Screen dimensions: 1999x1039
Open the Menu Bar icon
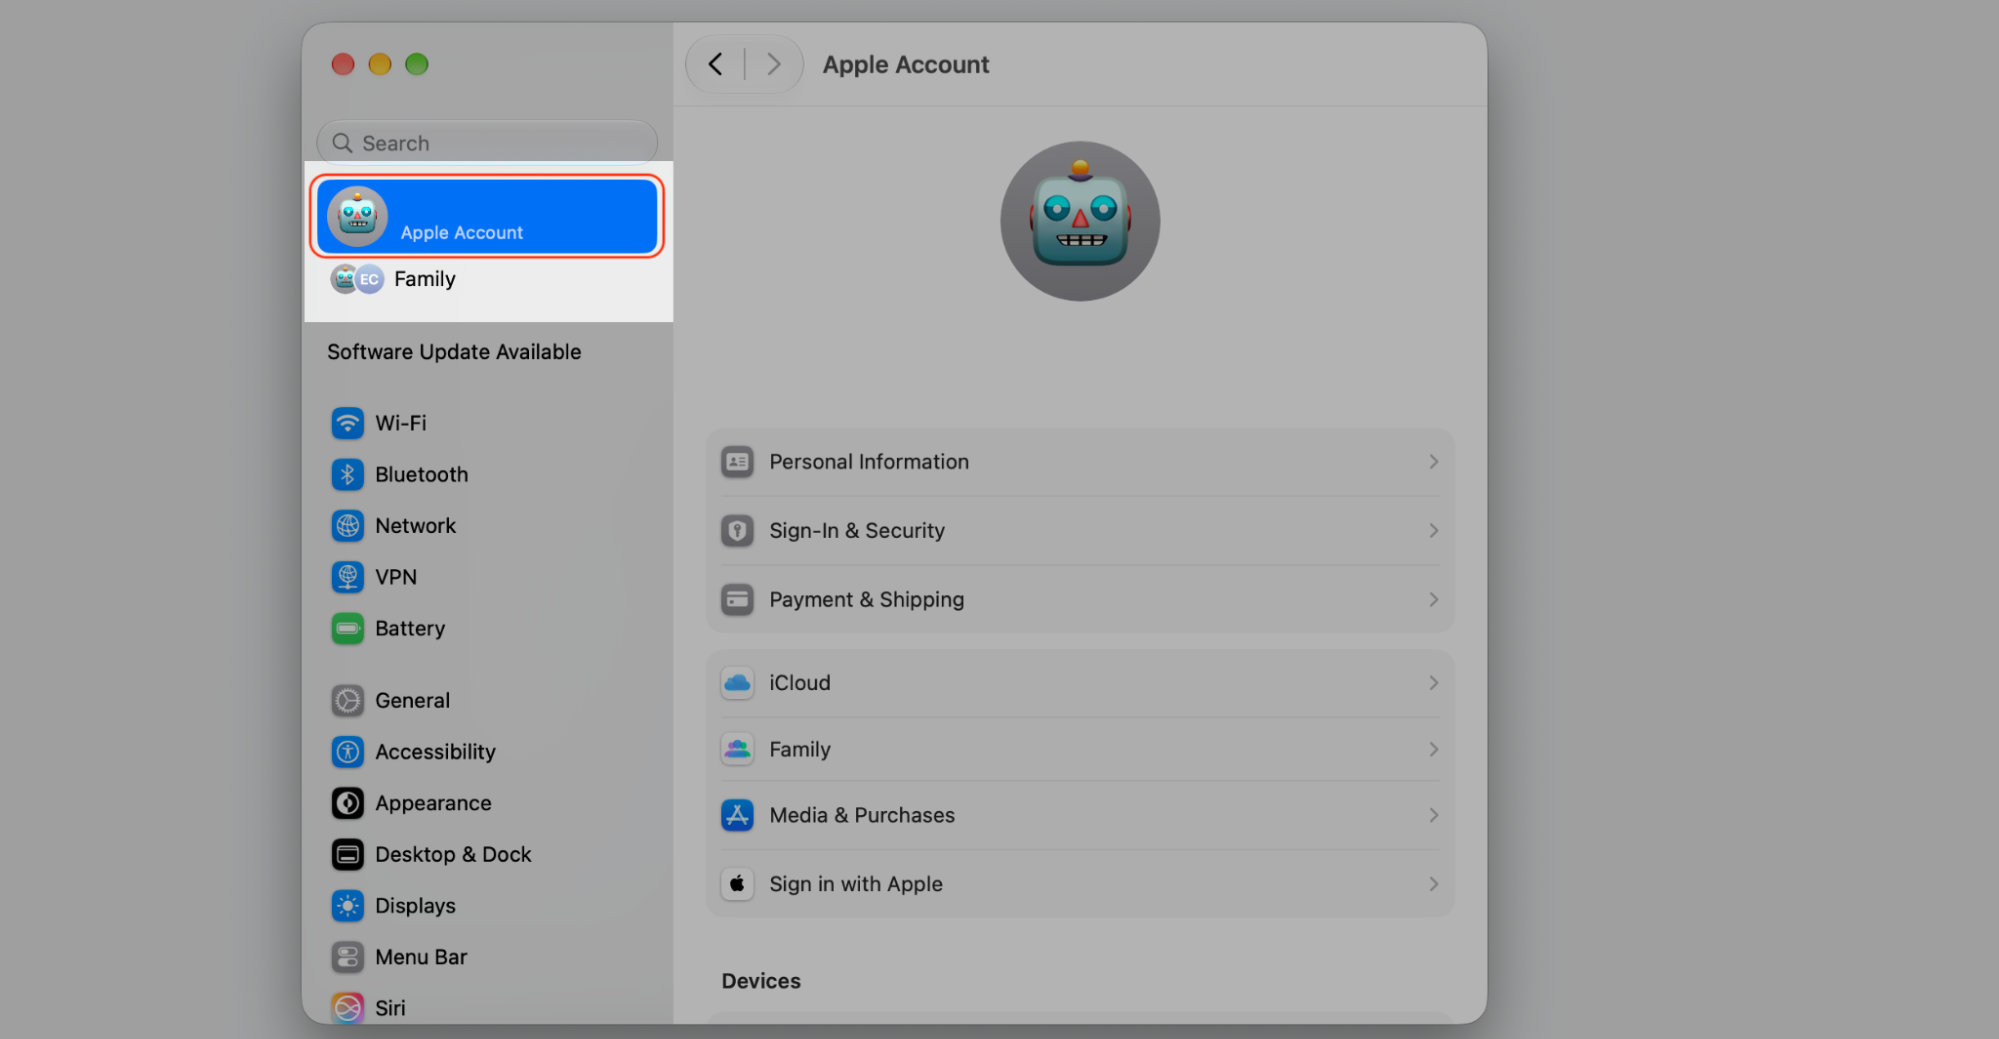click(347, 957)
